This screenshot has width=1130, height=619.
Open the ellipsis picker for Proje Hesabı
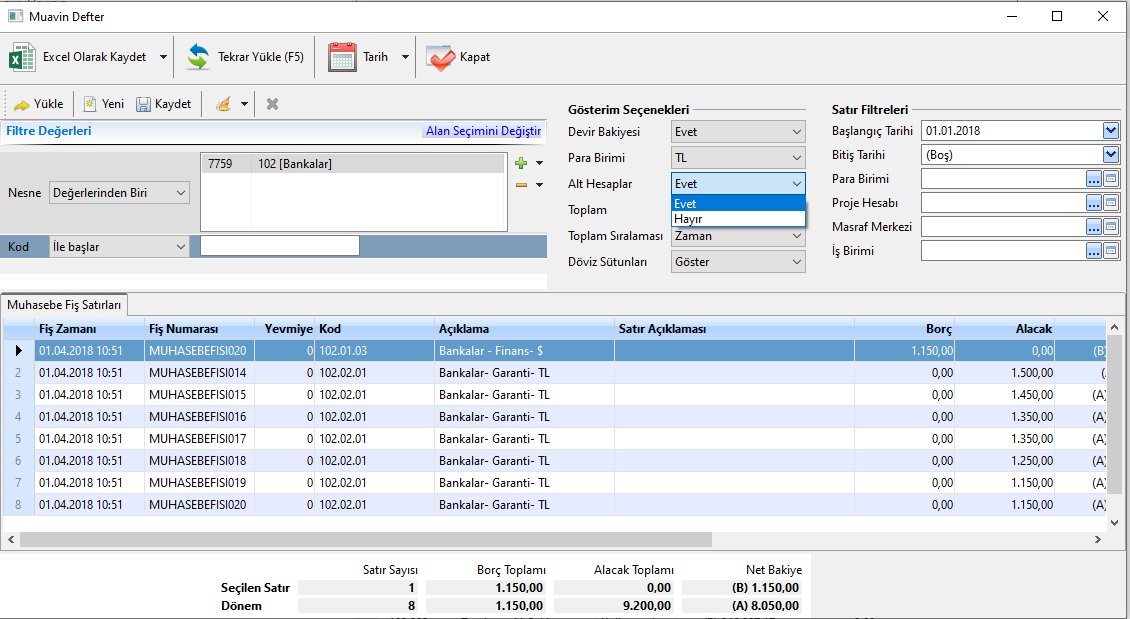tap(1094, 203)
